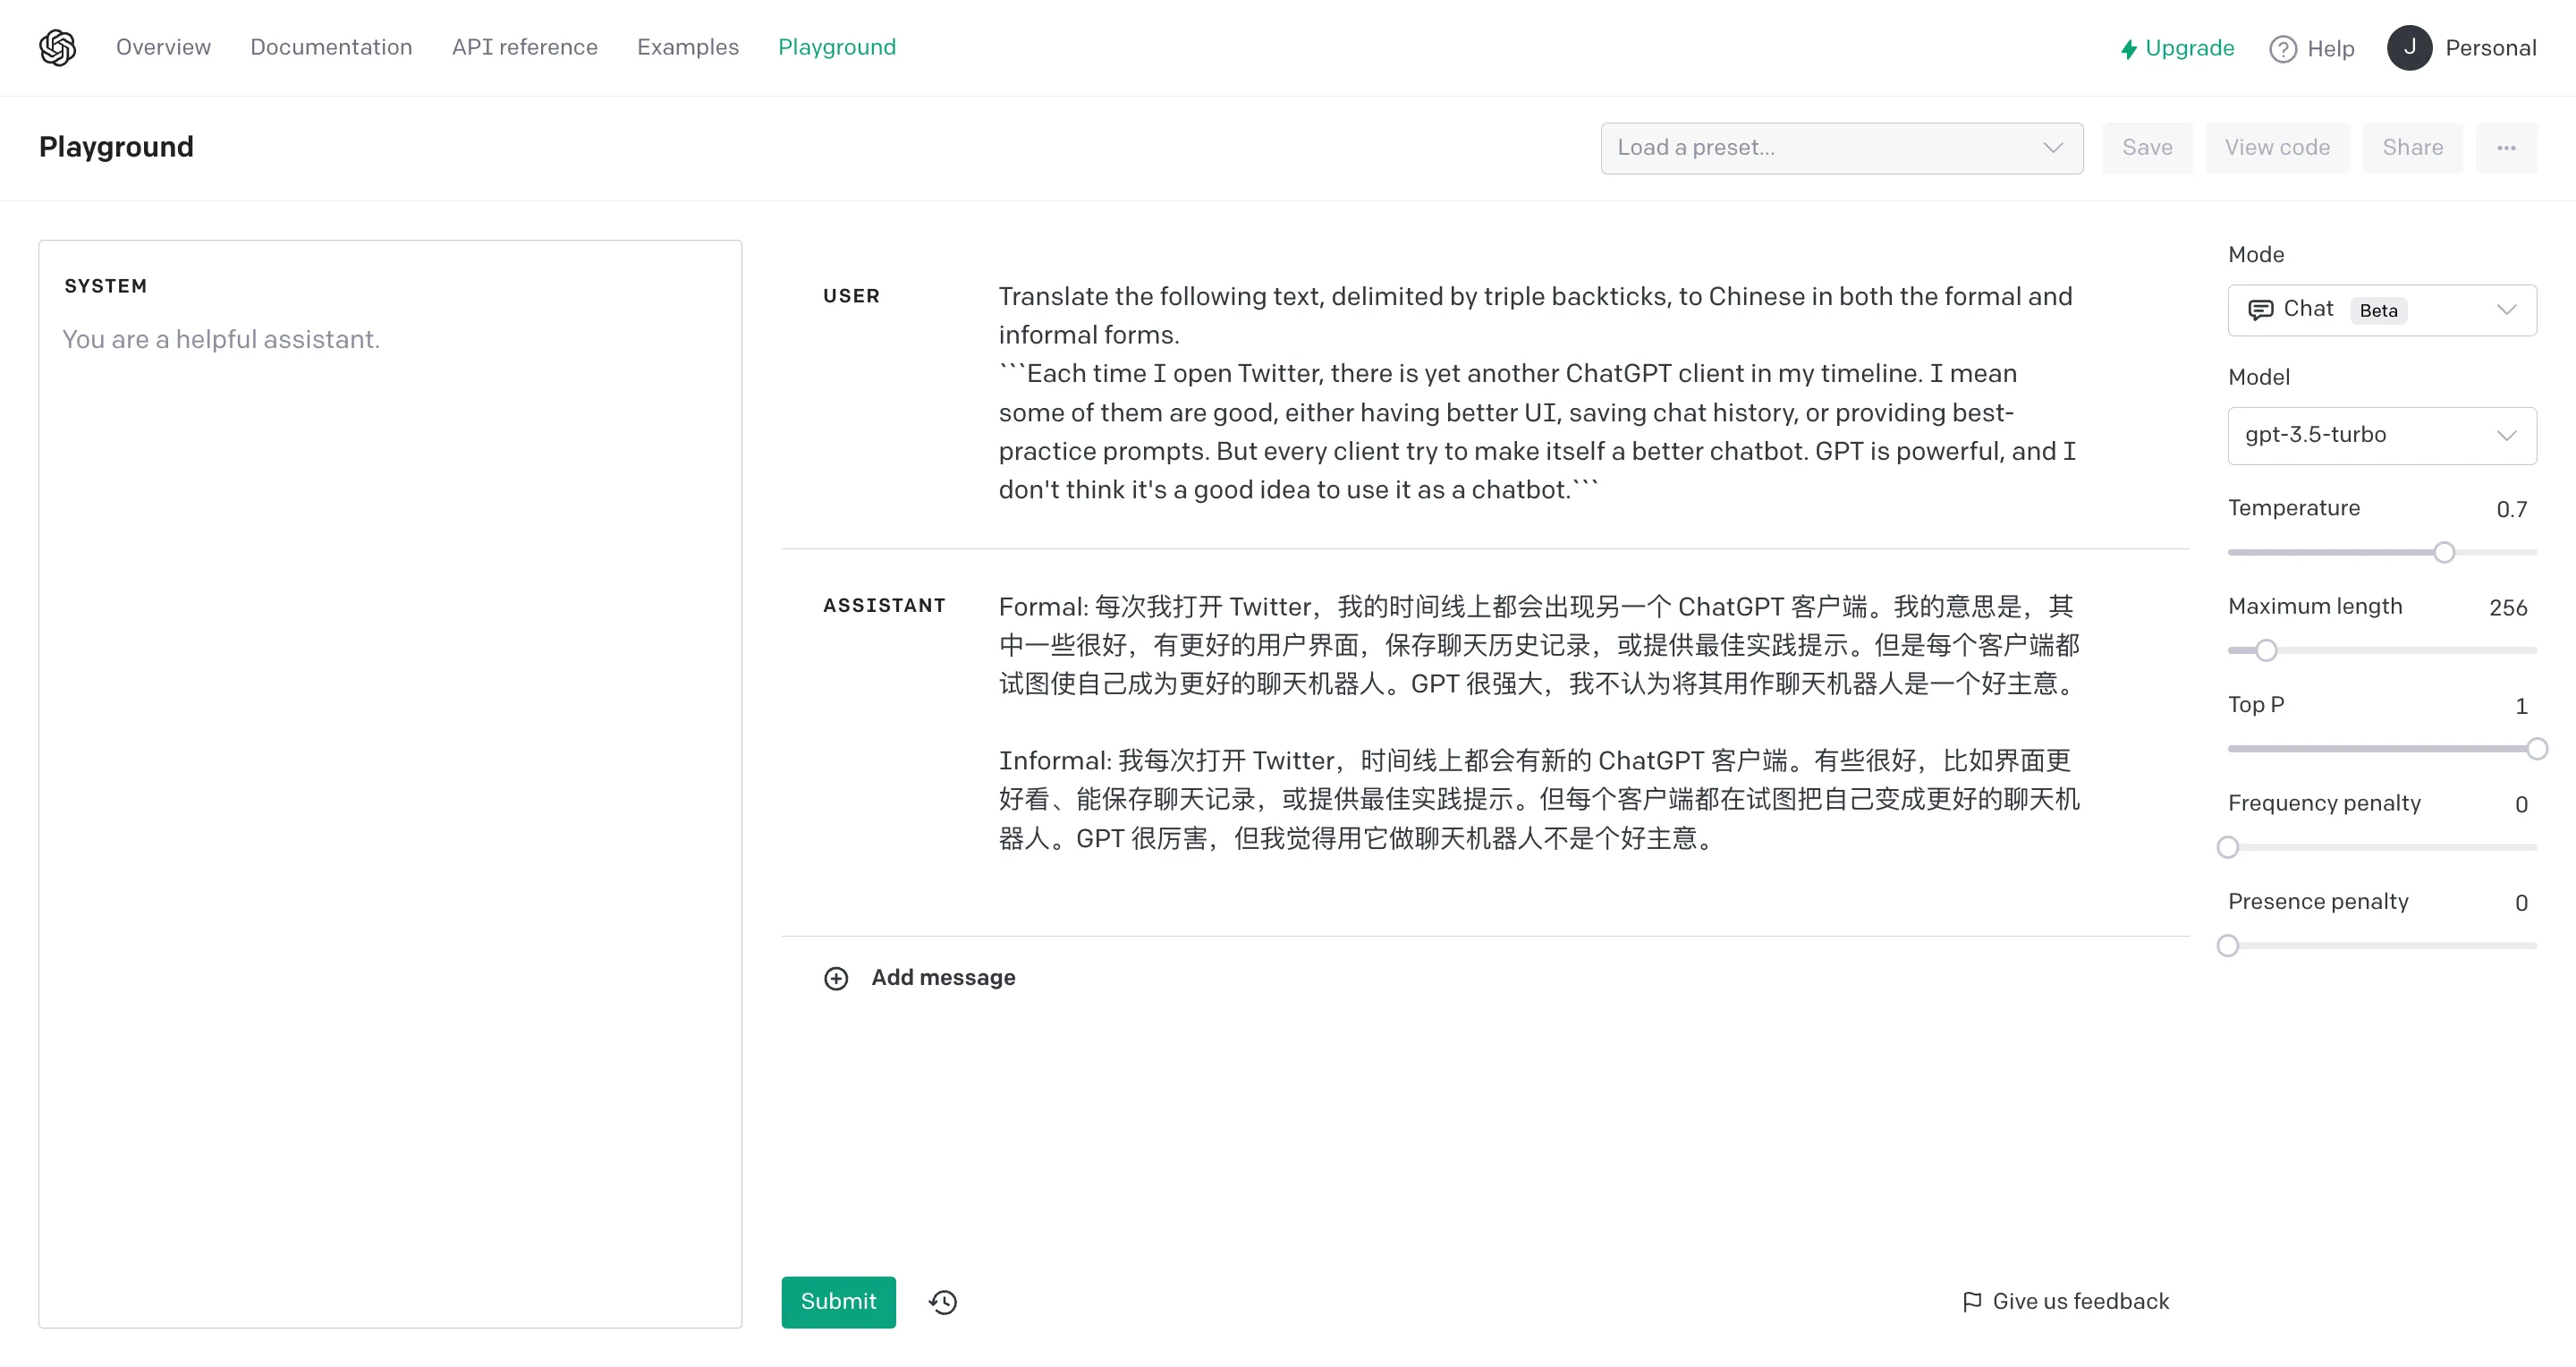The image size is (2576, 1367).
Task: Click the feedback flag icon
Action: tap(1972, 1302)
